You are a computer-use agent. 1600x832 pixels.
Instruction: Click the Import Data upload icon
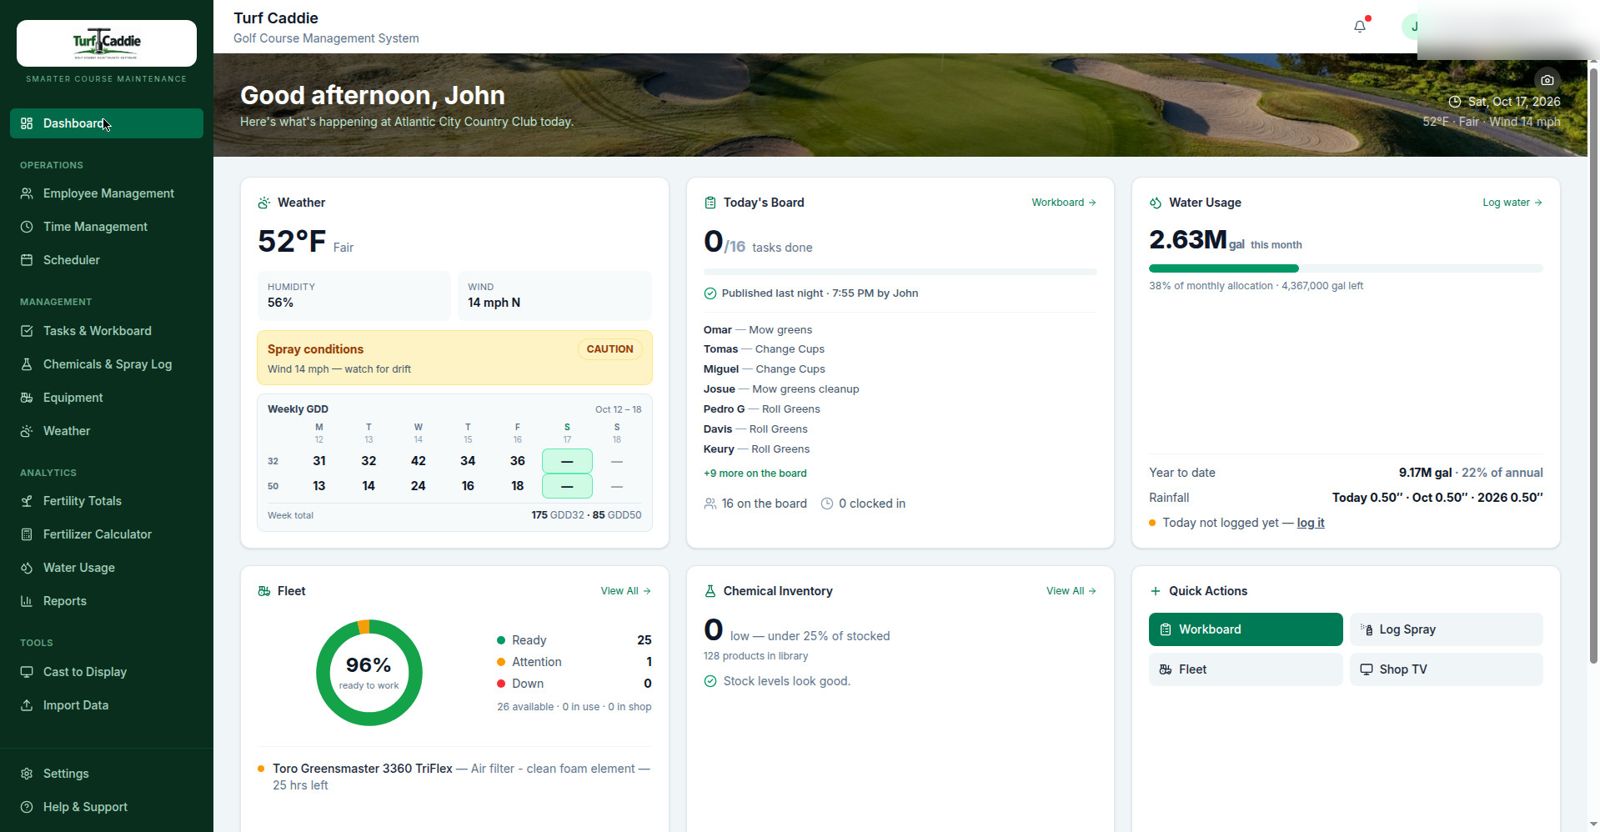point(27,705)
